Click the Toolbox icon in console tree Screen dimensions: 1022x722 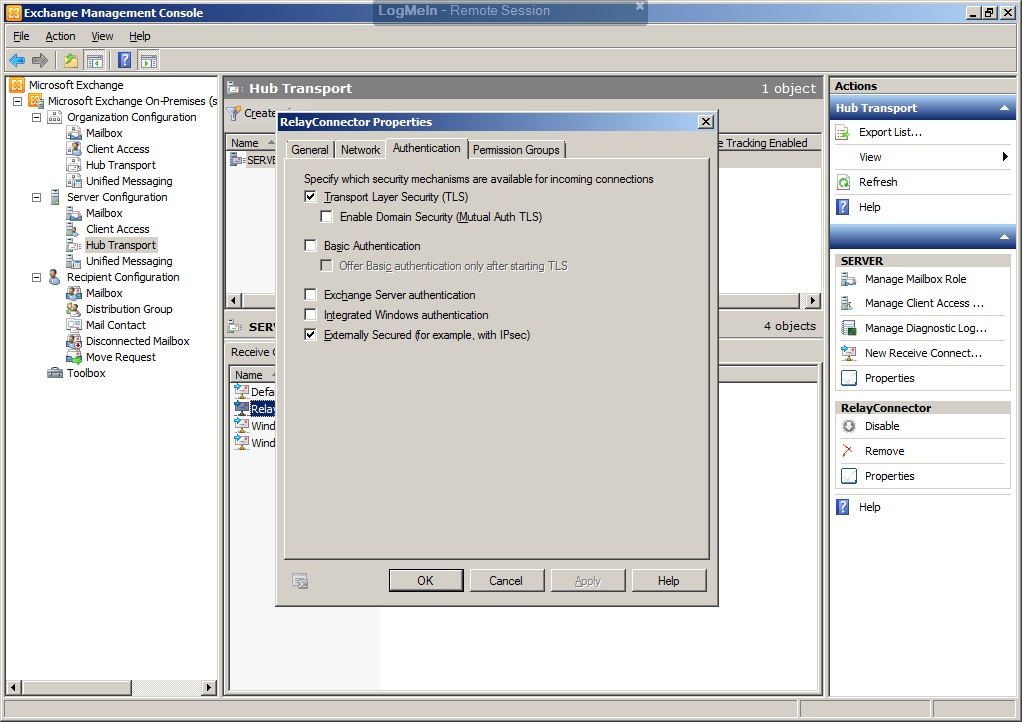[x=55, y=373]
